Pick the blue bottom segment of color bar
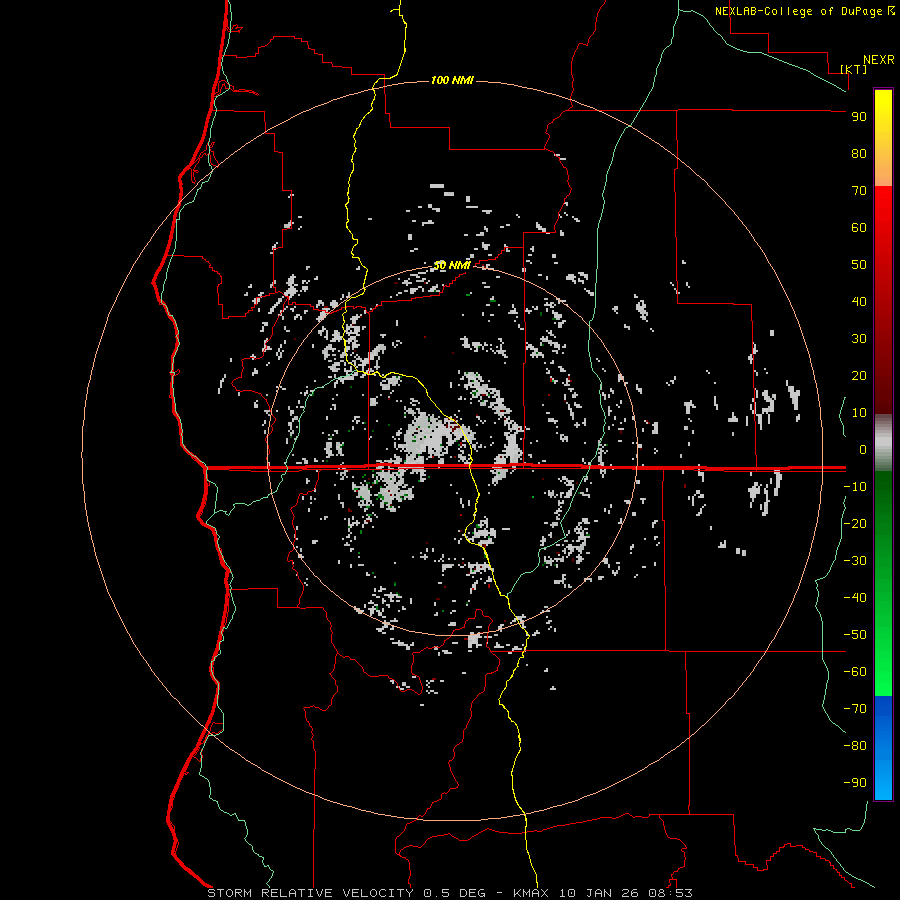900x900 pixels. click(883, 748)
